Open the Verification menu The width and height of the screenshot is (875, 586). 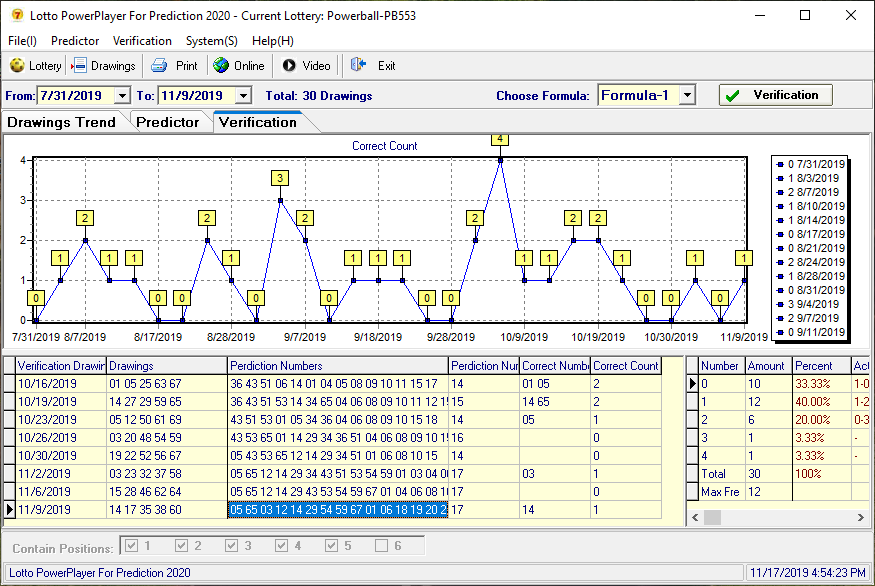point(142,41)
